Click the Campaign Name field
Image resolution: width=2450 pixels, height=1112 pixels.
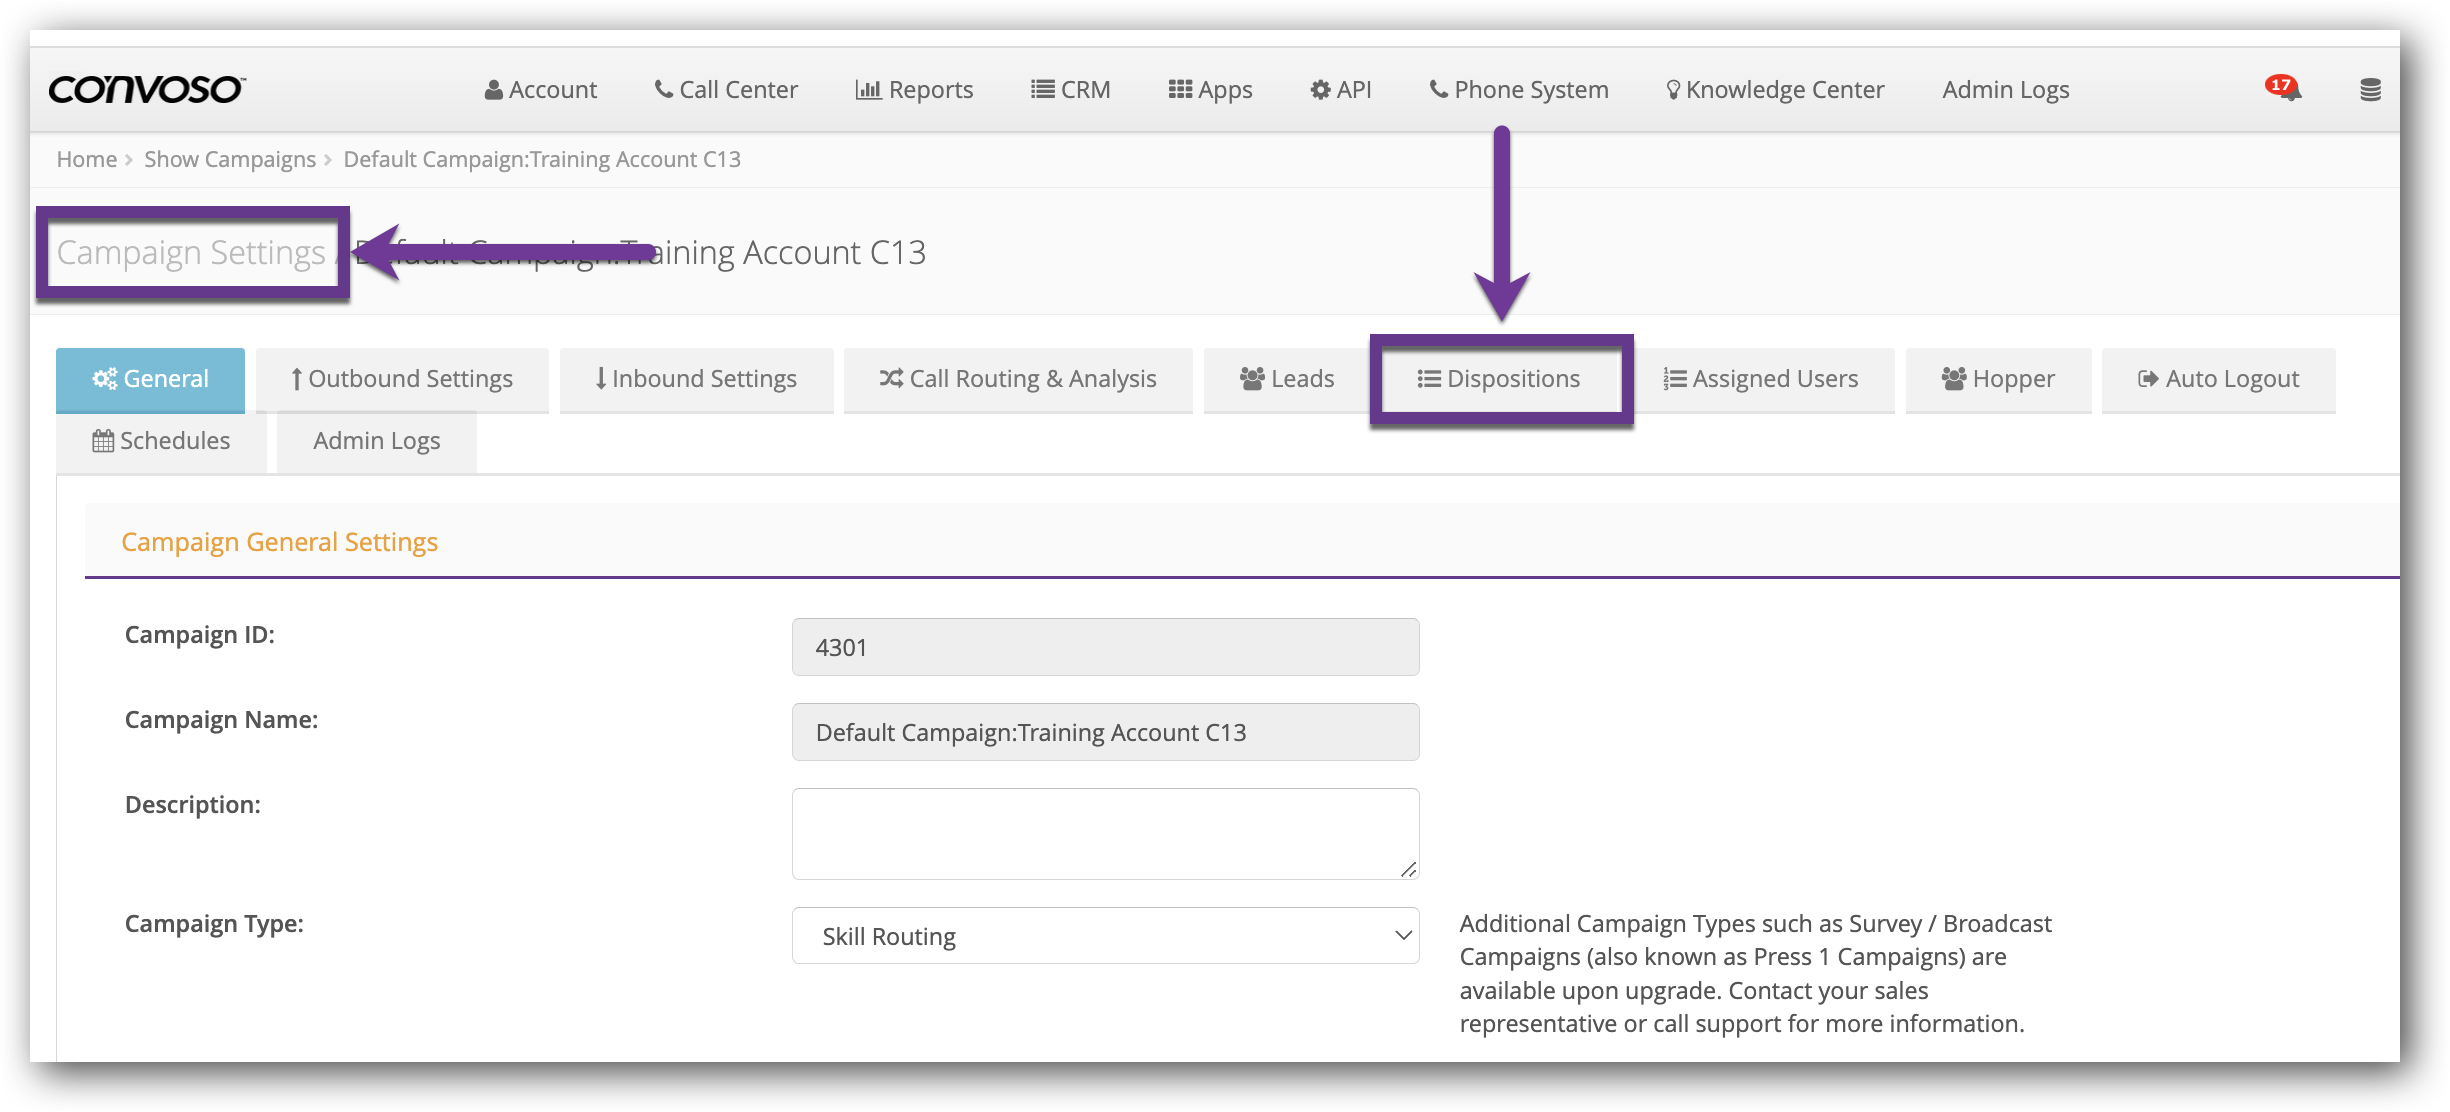pyautogui.click(x=1105, y=732)
